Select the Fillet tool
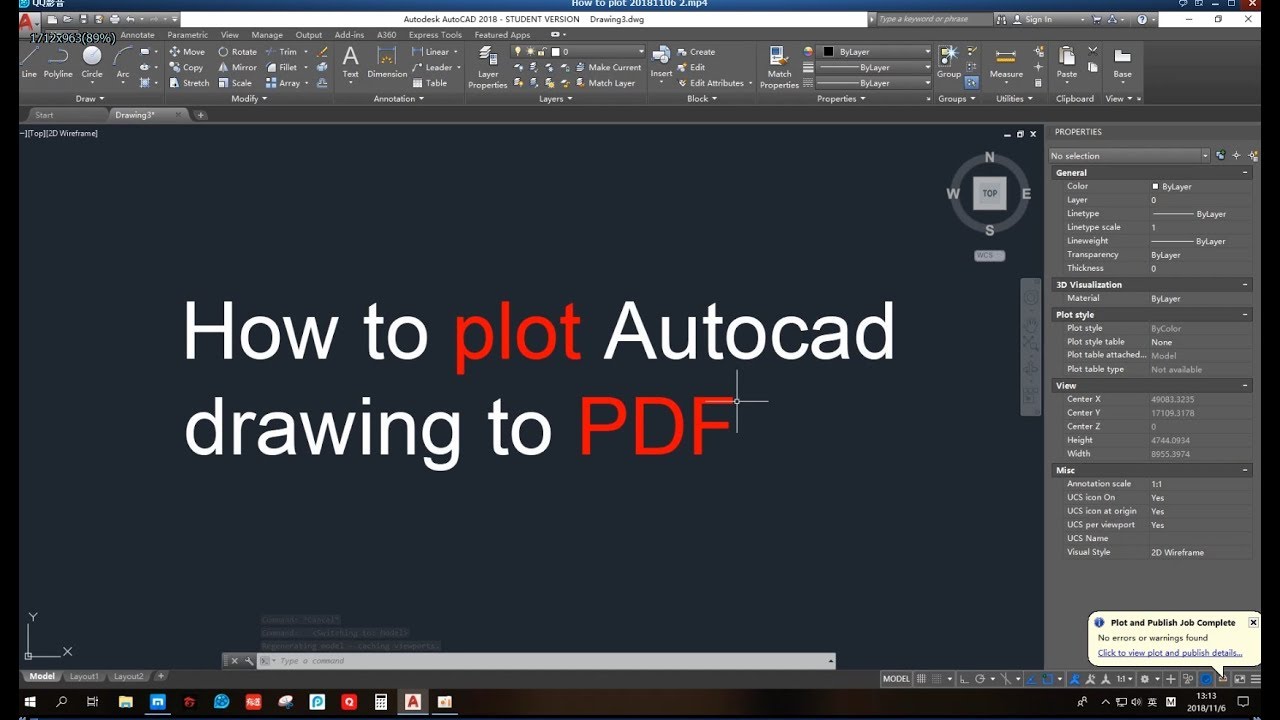This screenshot has height=720, width=1280. click(x=281, y=67)
